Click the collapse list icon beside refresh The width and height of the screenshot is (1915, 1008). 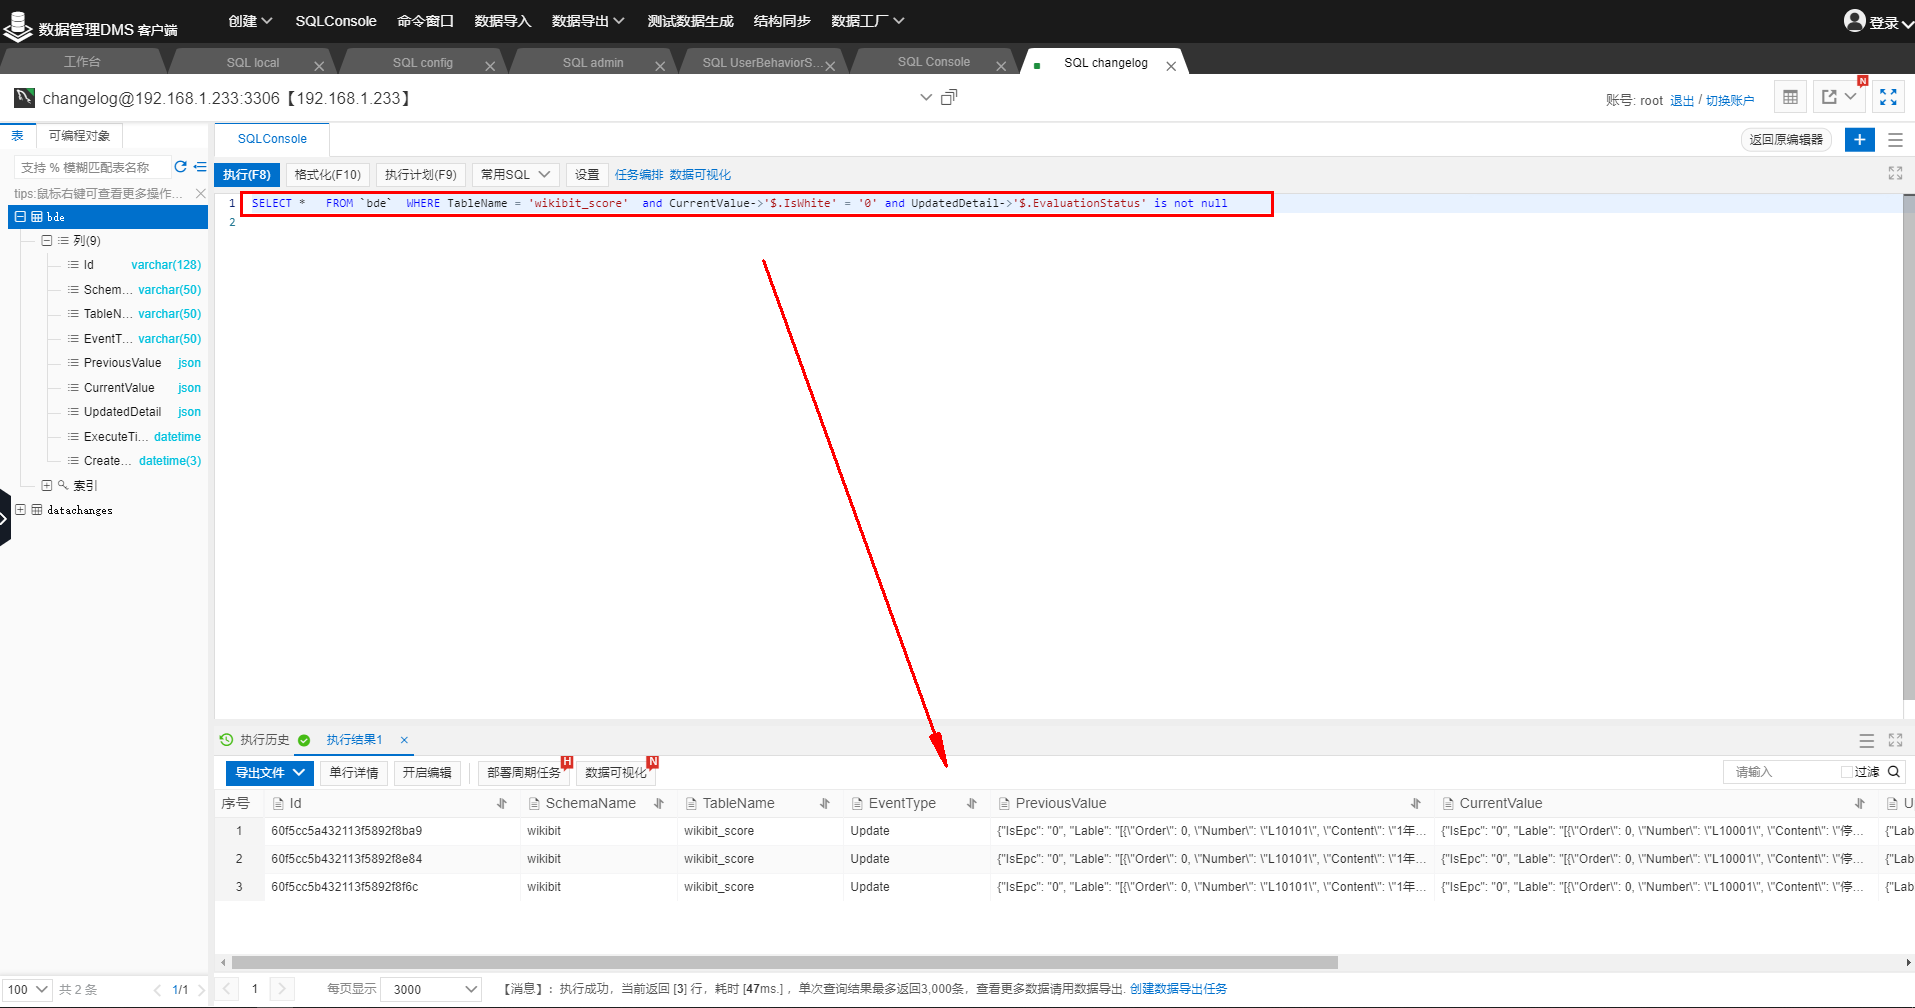click(200, 167)
